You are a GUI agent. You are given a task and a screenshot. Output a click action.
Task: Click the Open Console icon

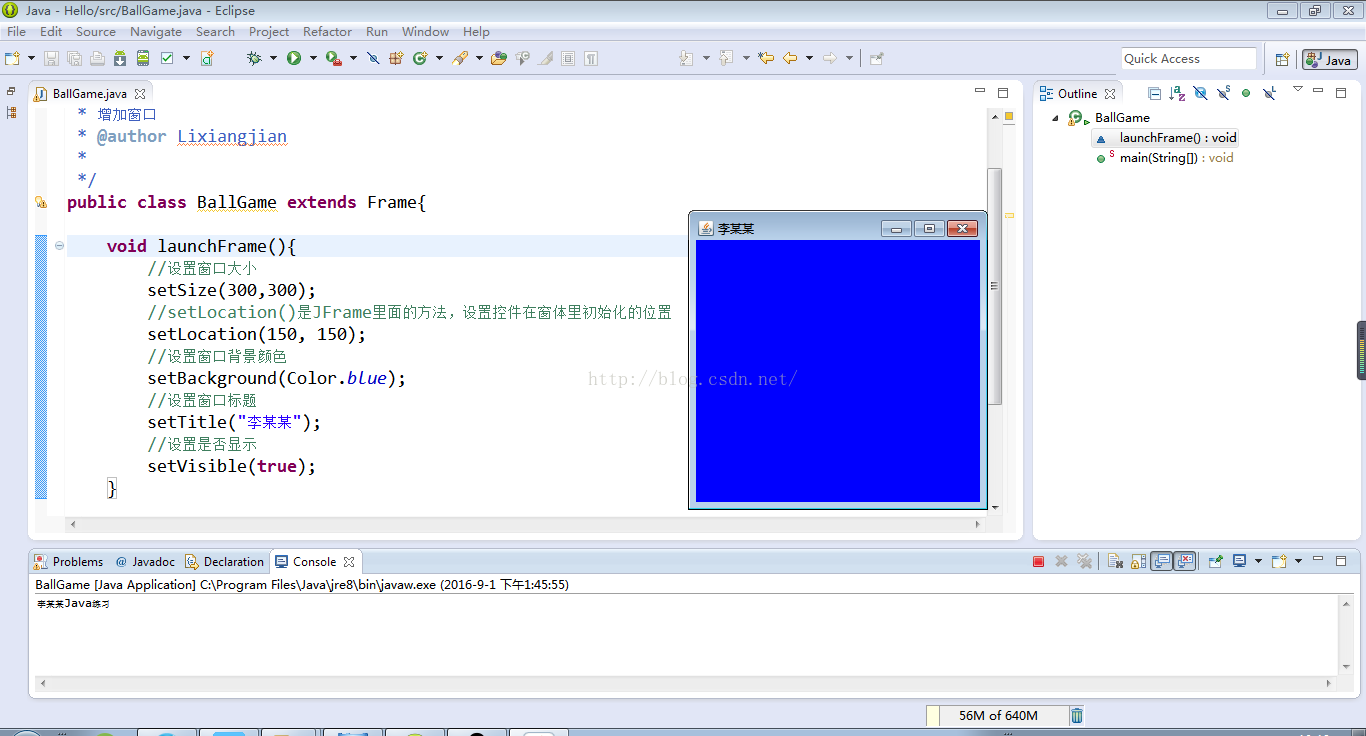pyautogui.click(x=1280, y=561)
